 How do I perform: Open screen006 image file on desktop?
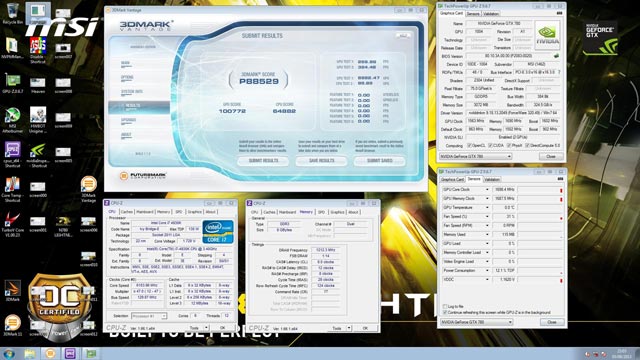click(x=89, y=224)
